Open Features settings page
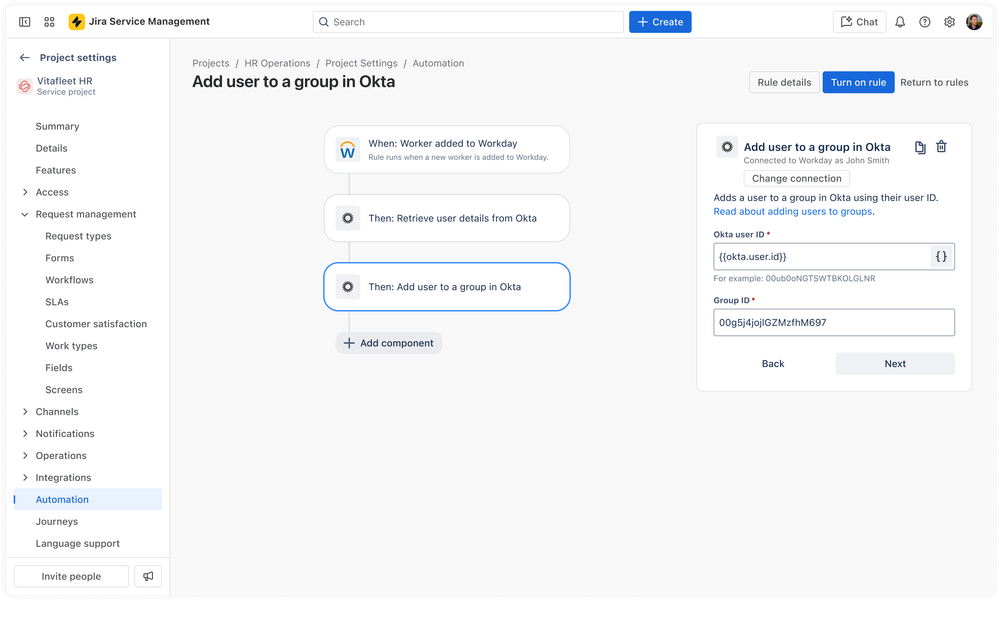Image resolution: width=999 pixels, height=627 pixels. 56,170
